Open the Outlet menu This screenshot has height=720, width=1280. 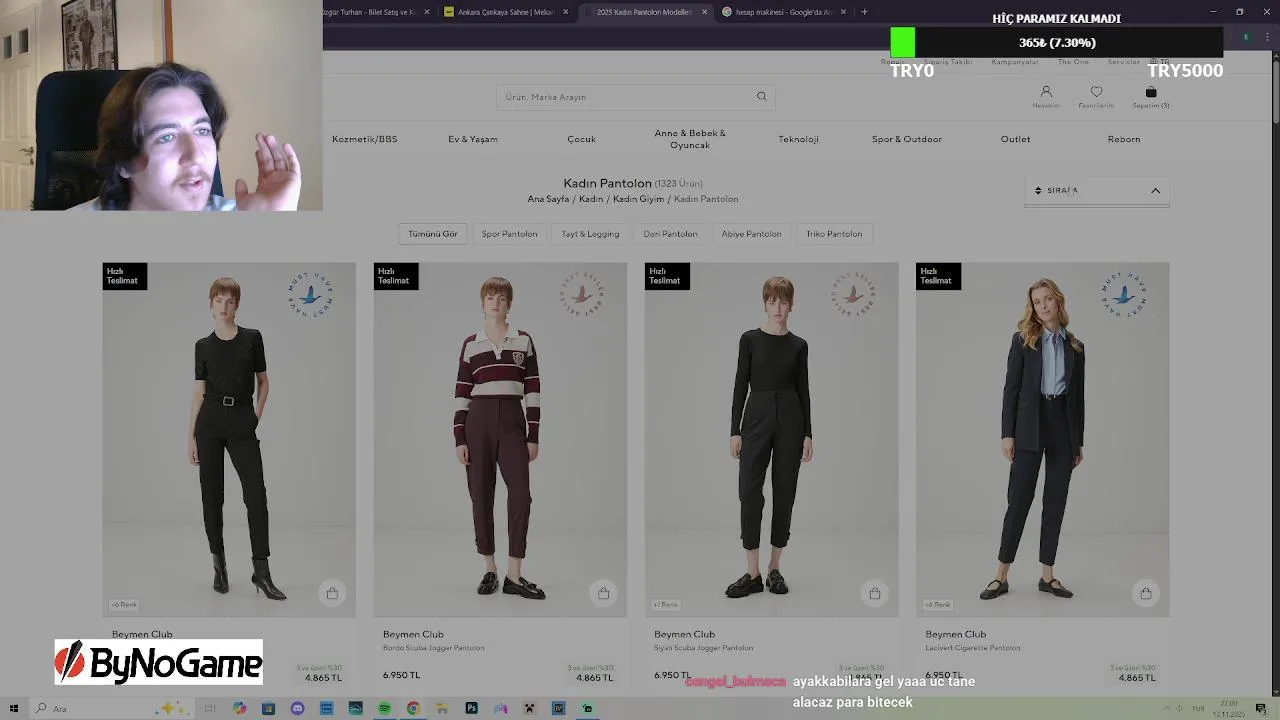click(1015, 139)
